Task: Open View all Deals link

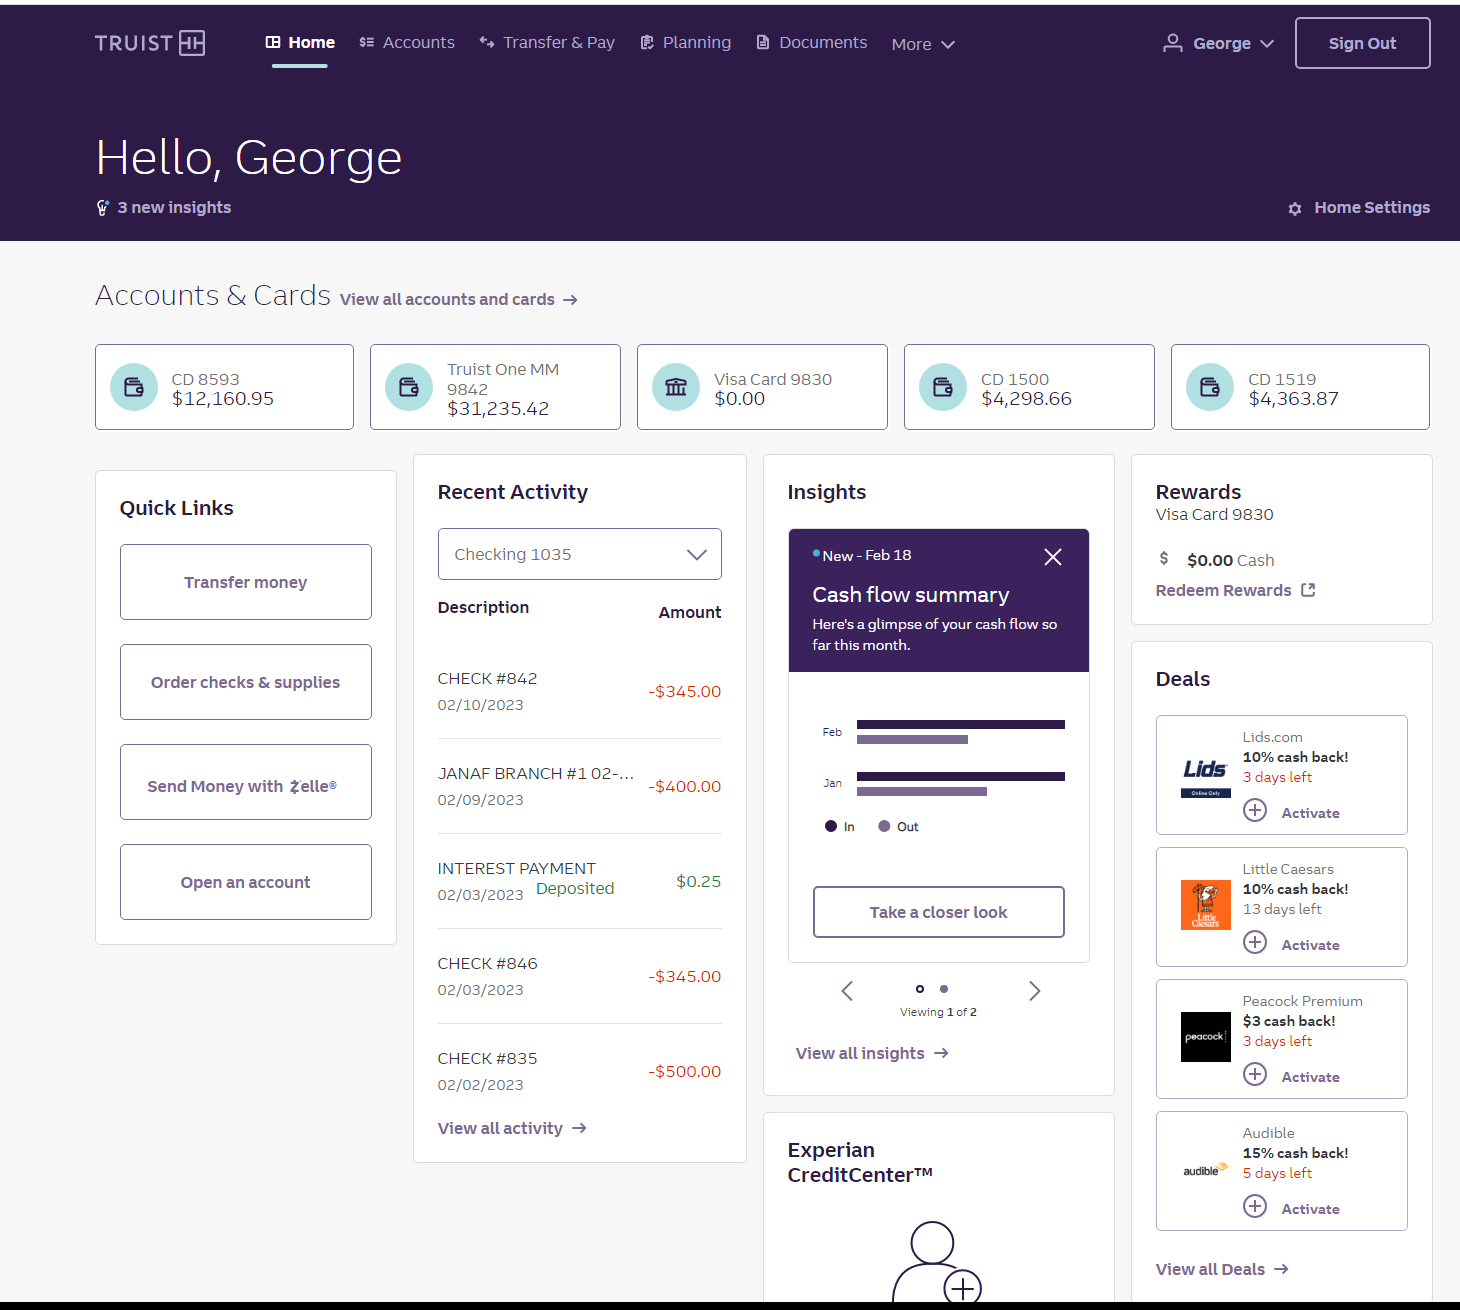Action: [x=1222, y=1269]
